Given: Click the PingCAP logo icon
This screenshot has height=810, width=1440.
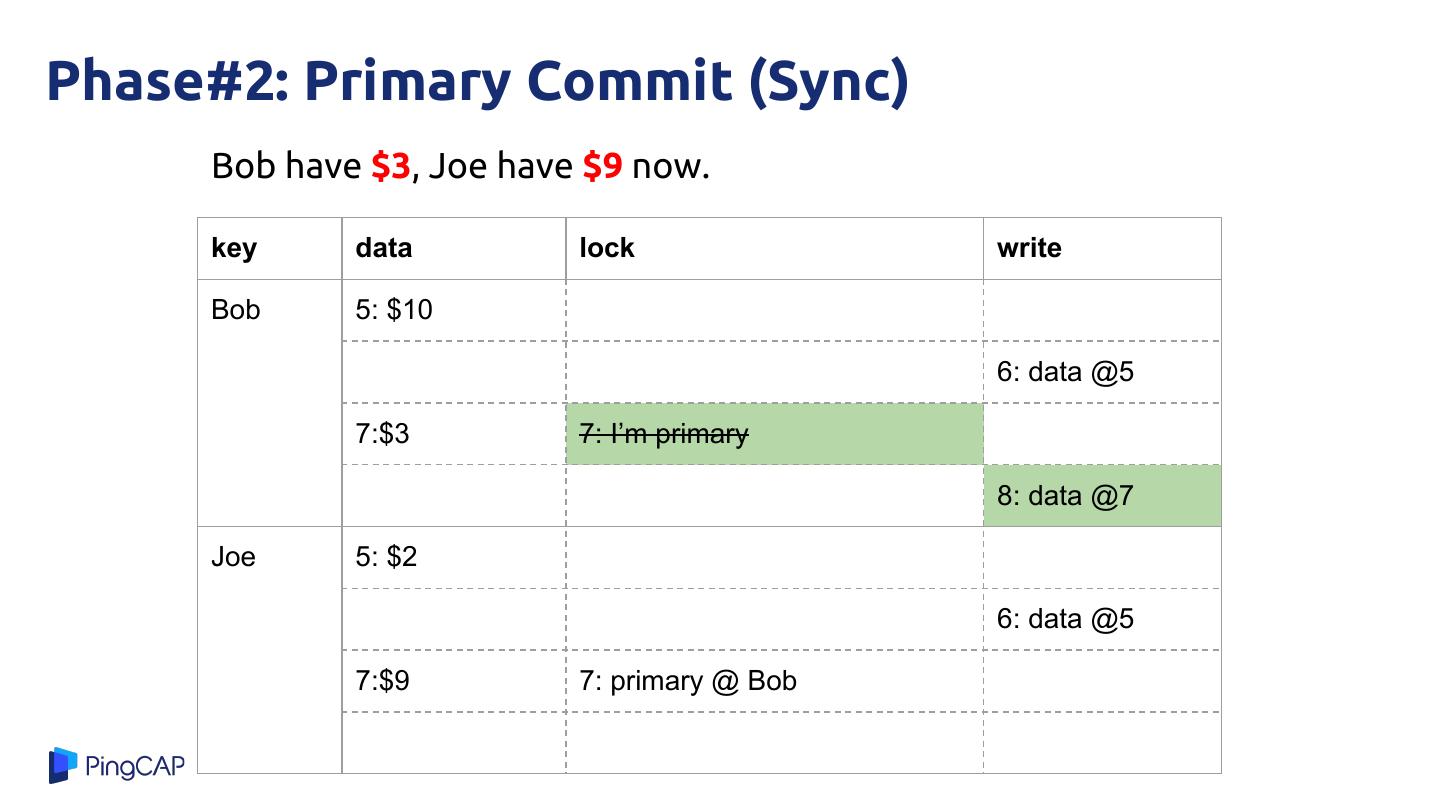Looking at the screenshot, I should pyautogui.click(x=63, y=765).
